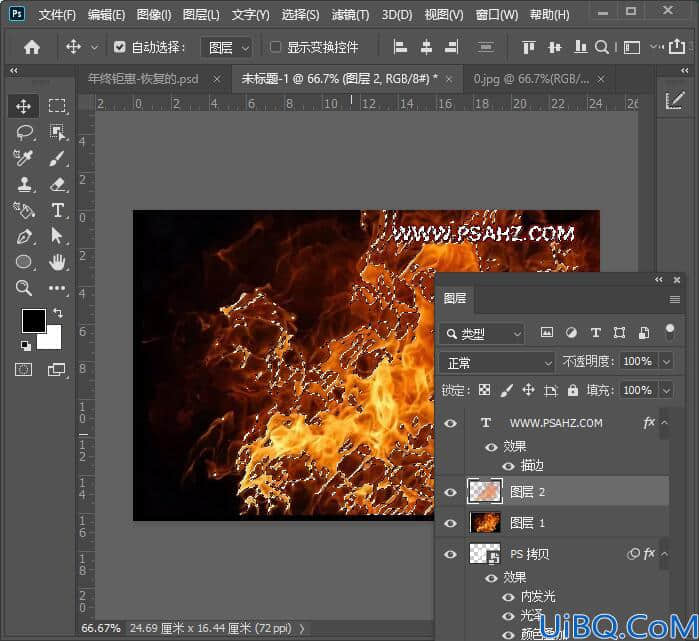Open the 滤镜(T) menu
Viewport: 699px width, 641px height.
click(x=350, y=15)
